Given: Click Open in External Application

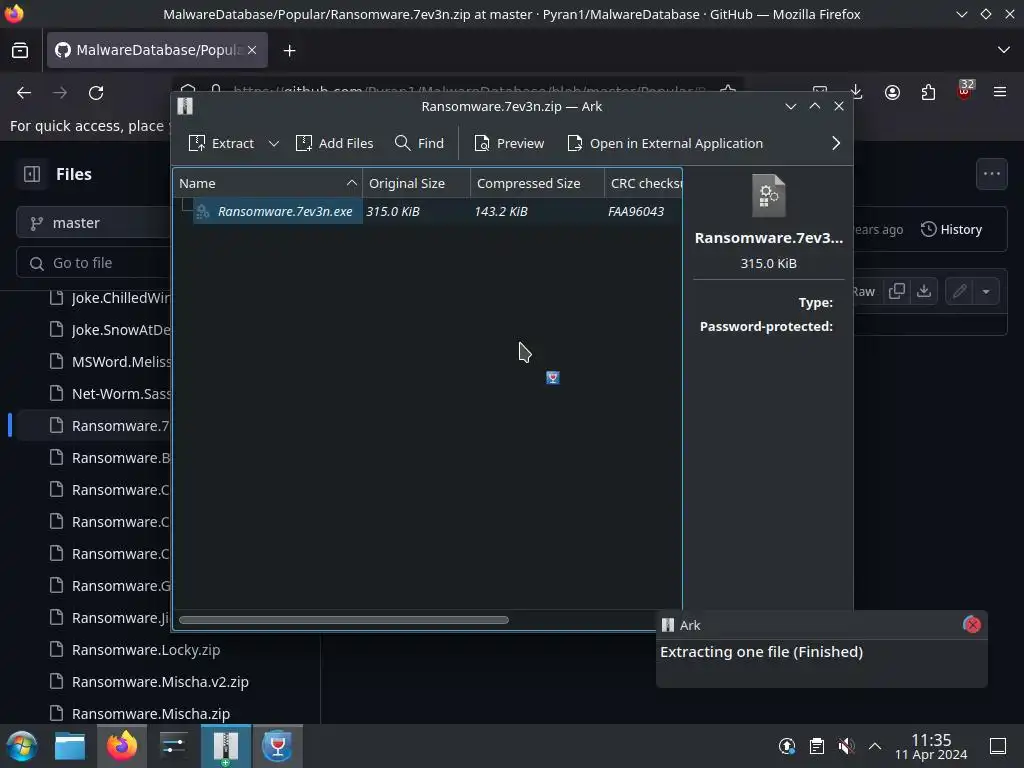Looking at the screenshot, I should [x=665, y=143].
